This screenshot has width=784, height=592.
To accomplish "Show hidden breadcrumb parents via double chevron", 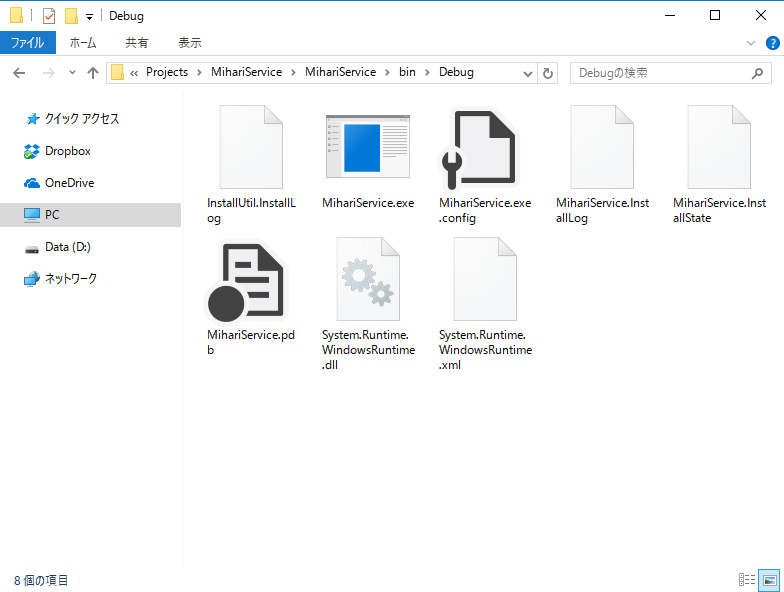I will (134, 73).
